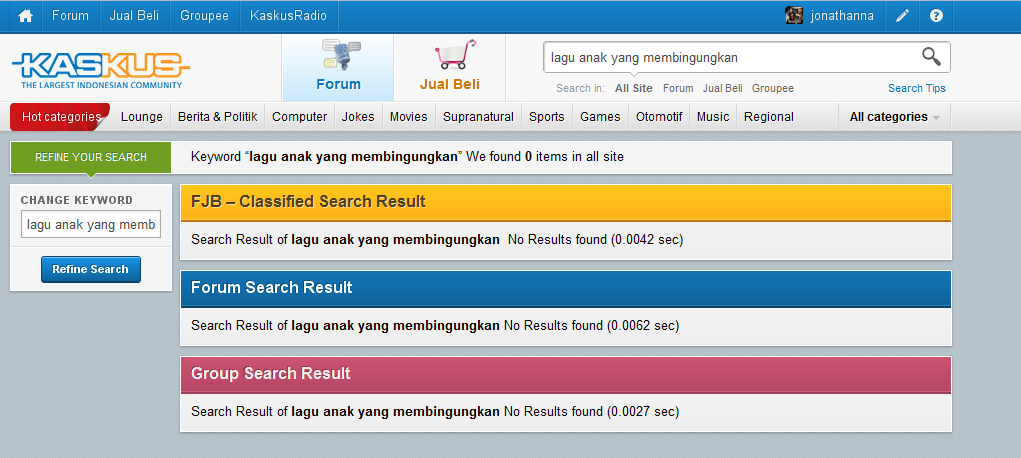The image size is (1021, 458).
Task: Open the Regional category
Action: point(768,117)
